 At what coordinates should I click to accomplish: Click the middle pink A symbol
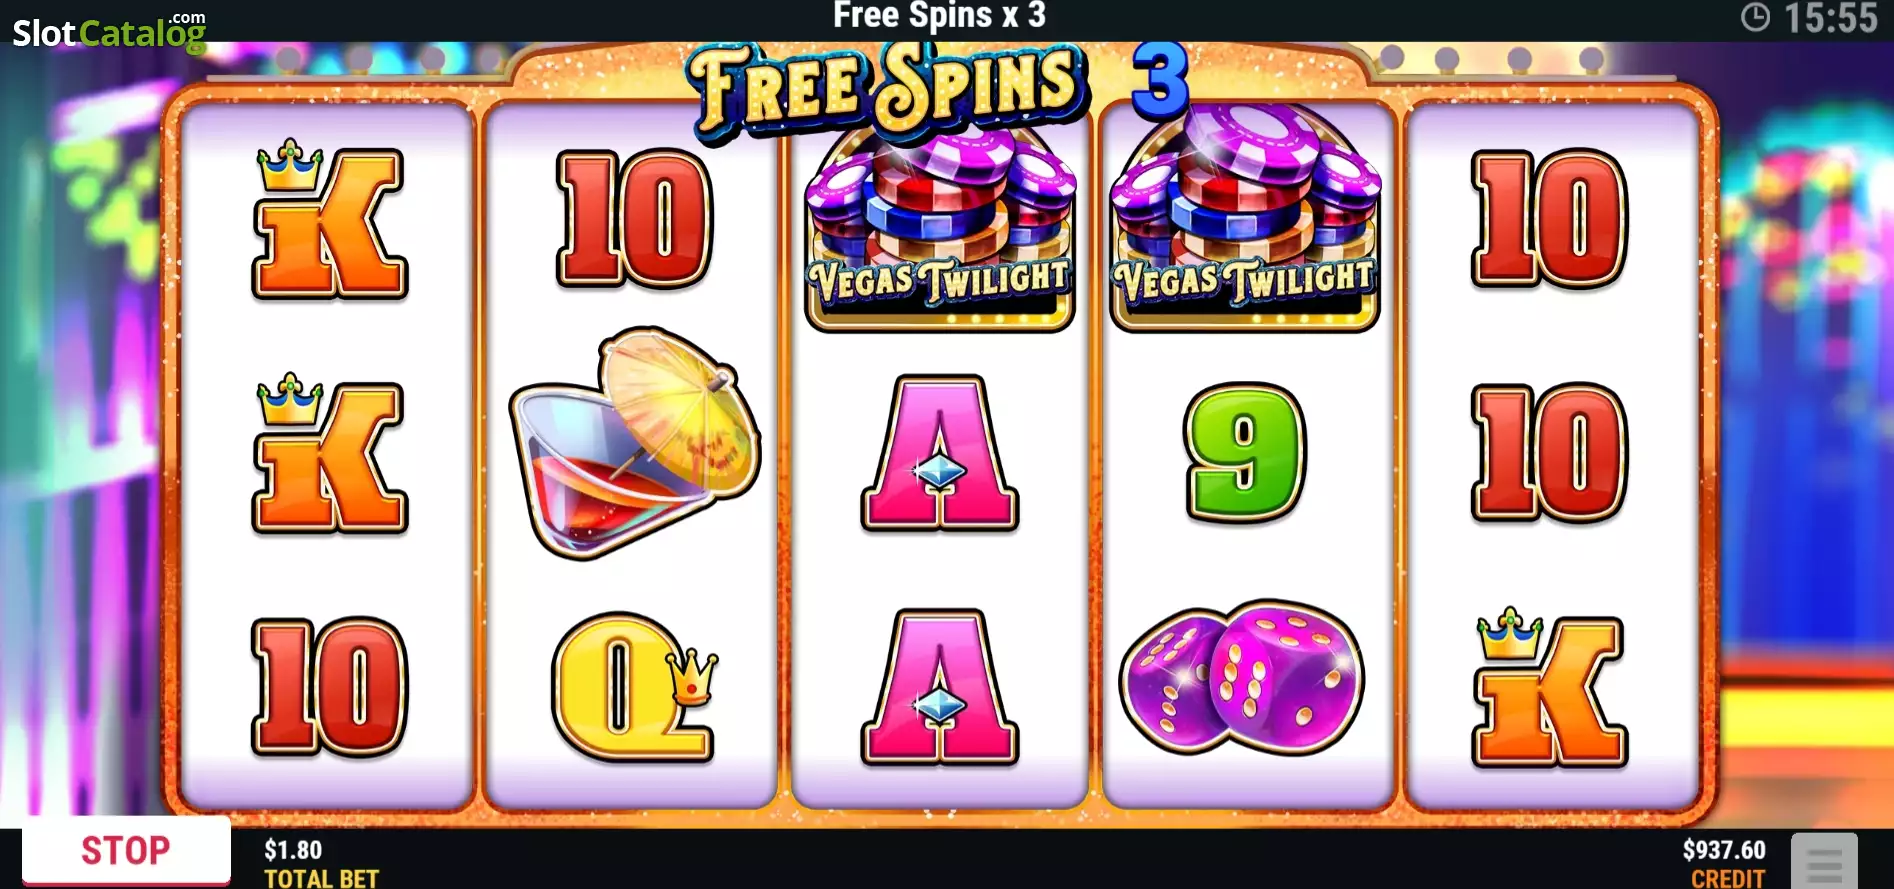pos(939,453)
